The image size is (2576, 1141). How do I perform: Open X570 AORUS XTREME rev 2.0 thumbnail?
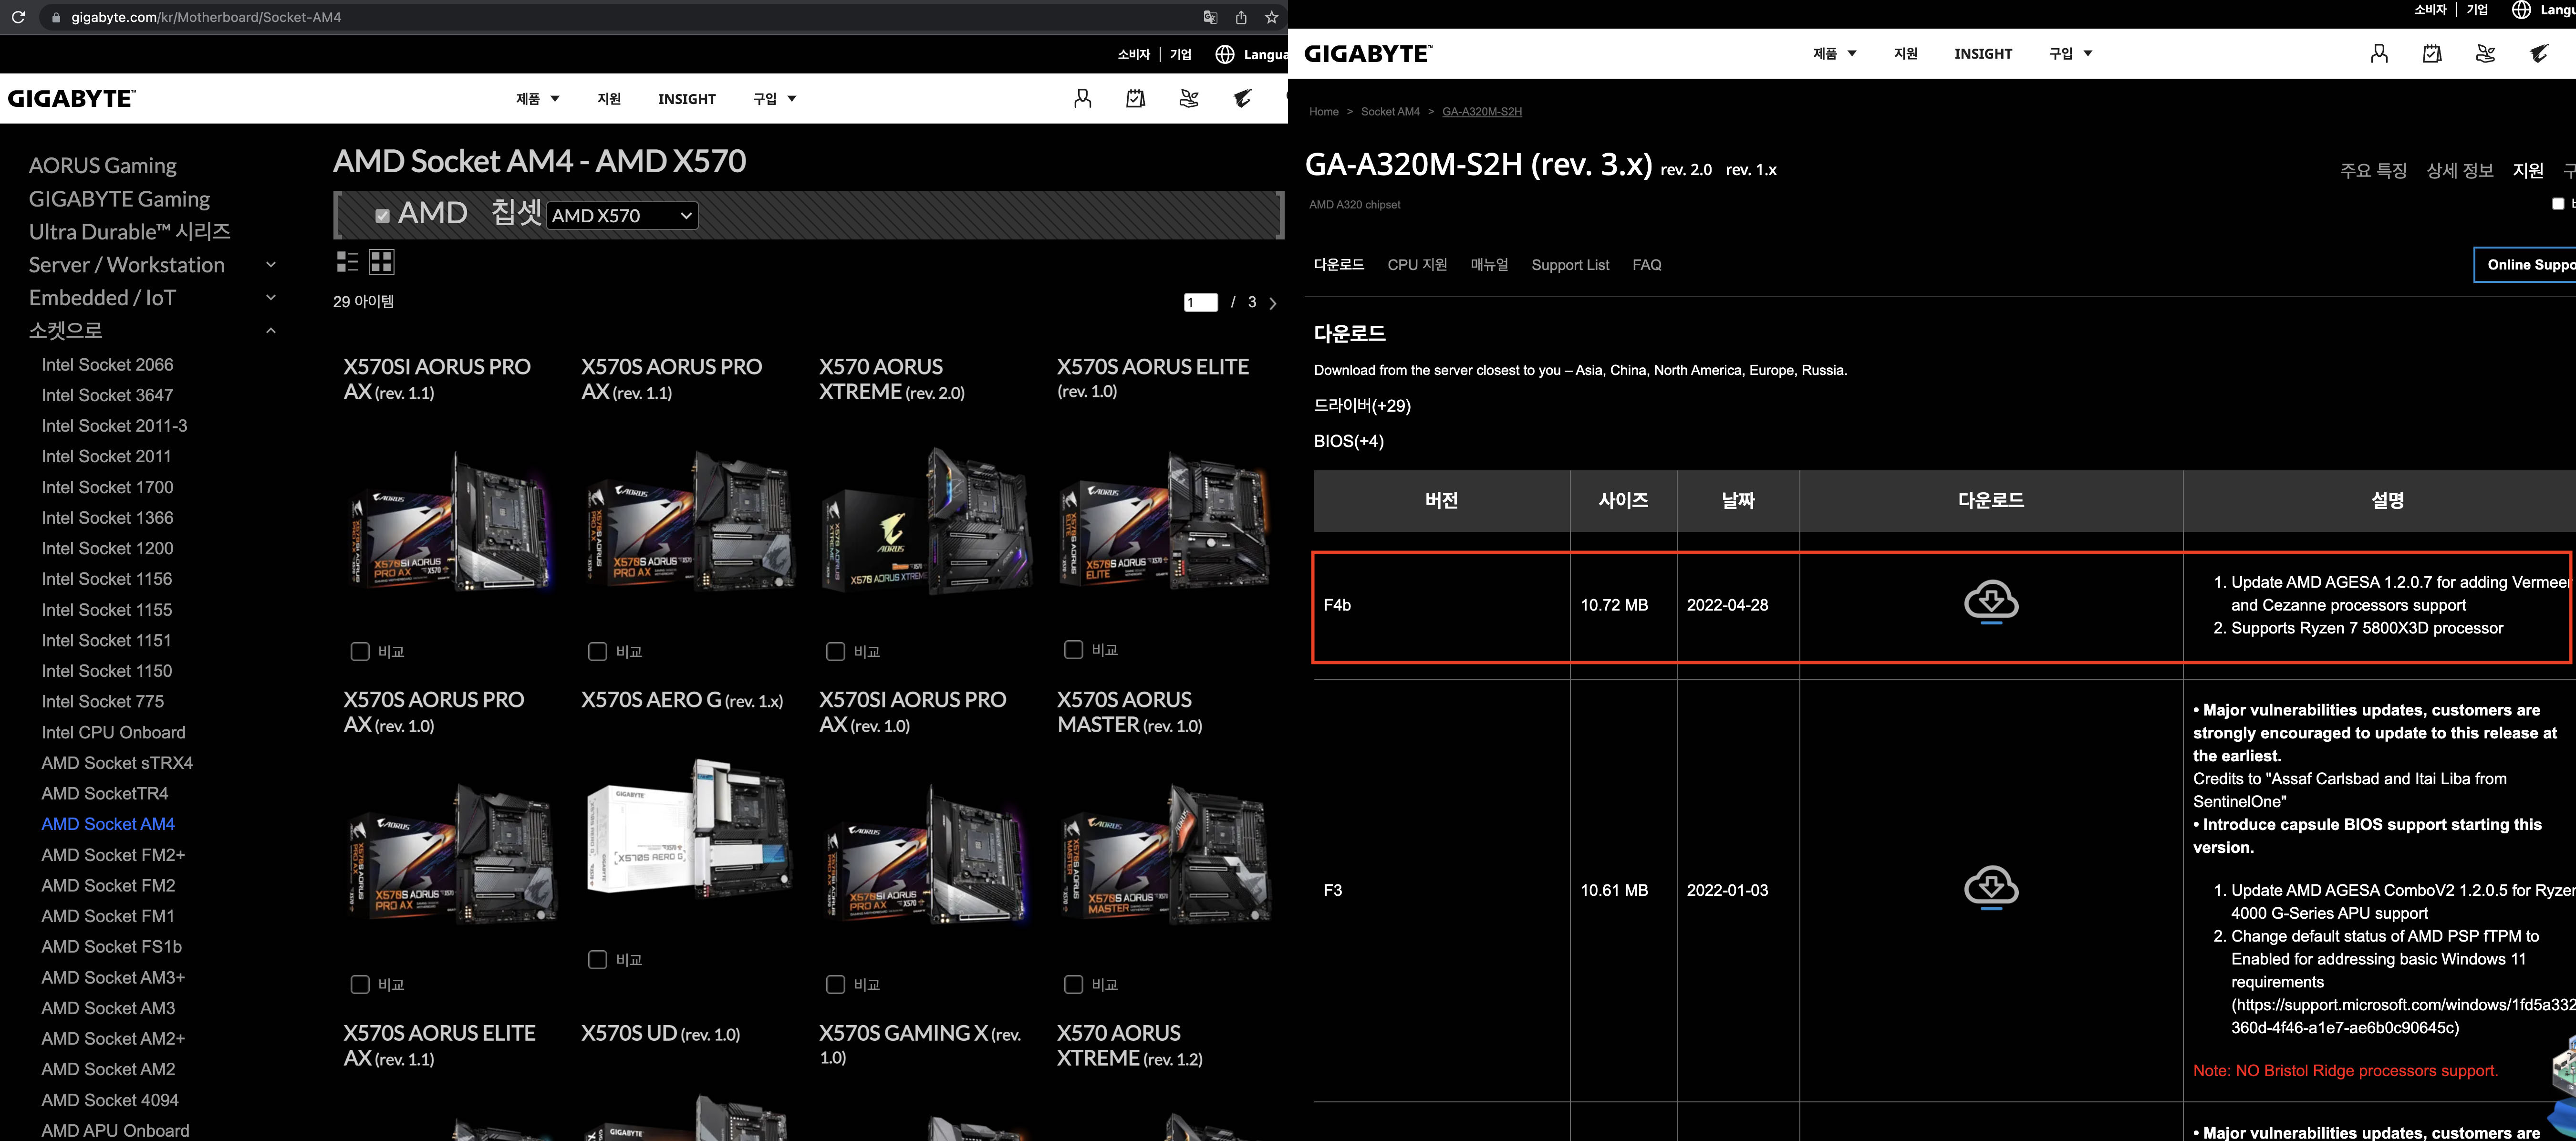coord(926,520)
